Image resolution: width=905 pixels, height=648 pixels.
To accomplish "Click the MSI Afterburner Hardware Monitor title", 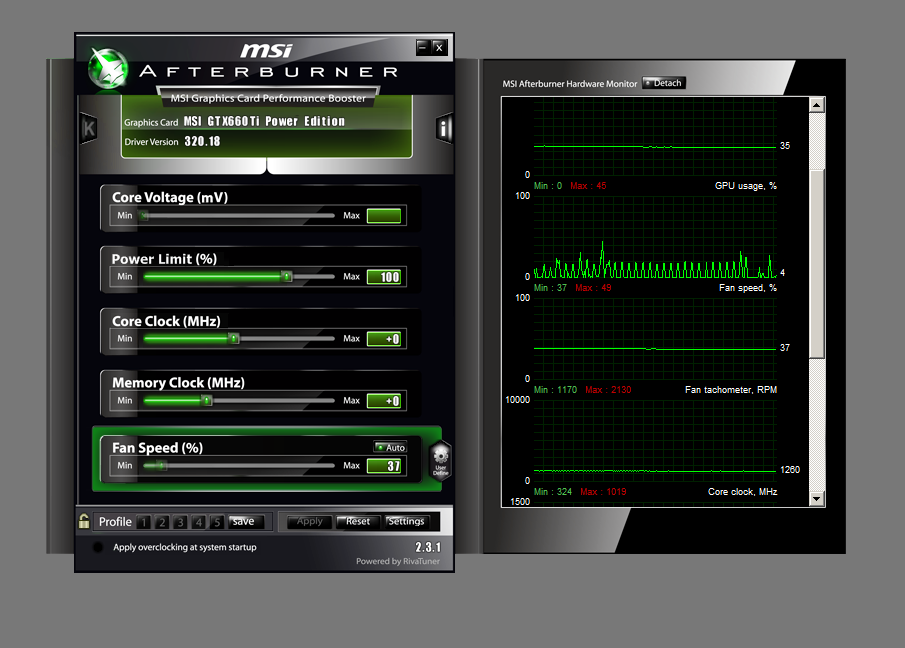I will (570, 84).
